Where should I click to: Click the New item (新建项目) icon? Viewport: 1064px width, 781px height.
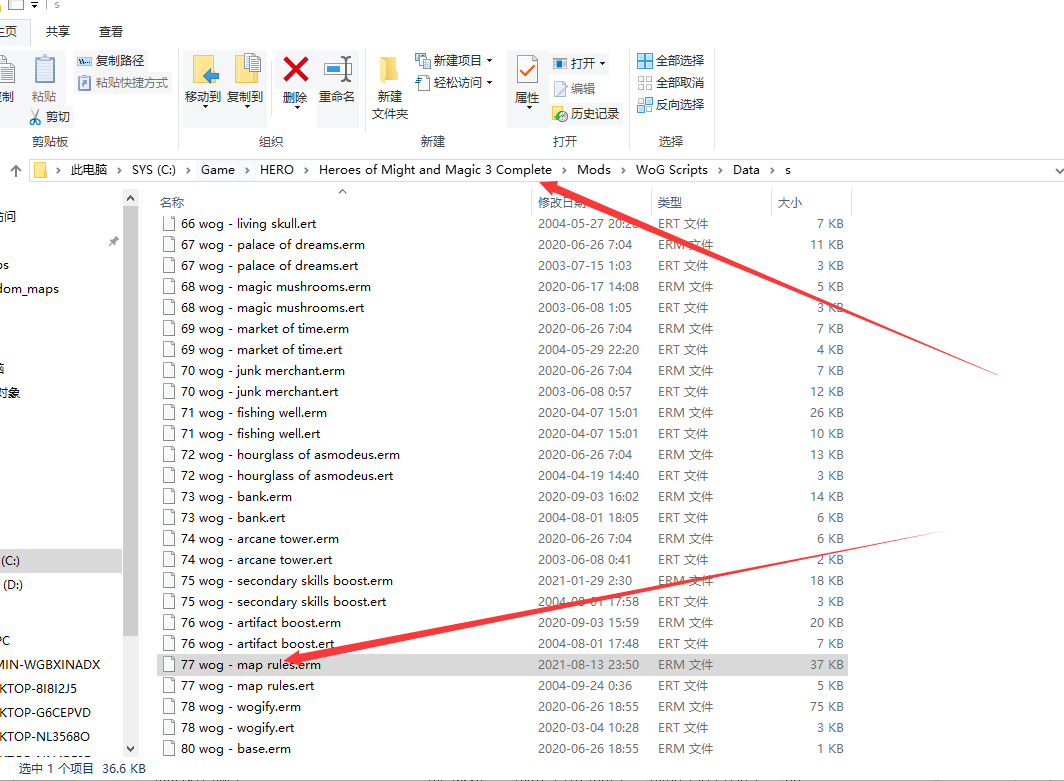tap(422, 61)
